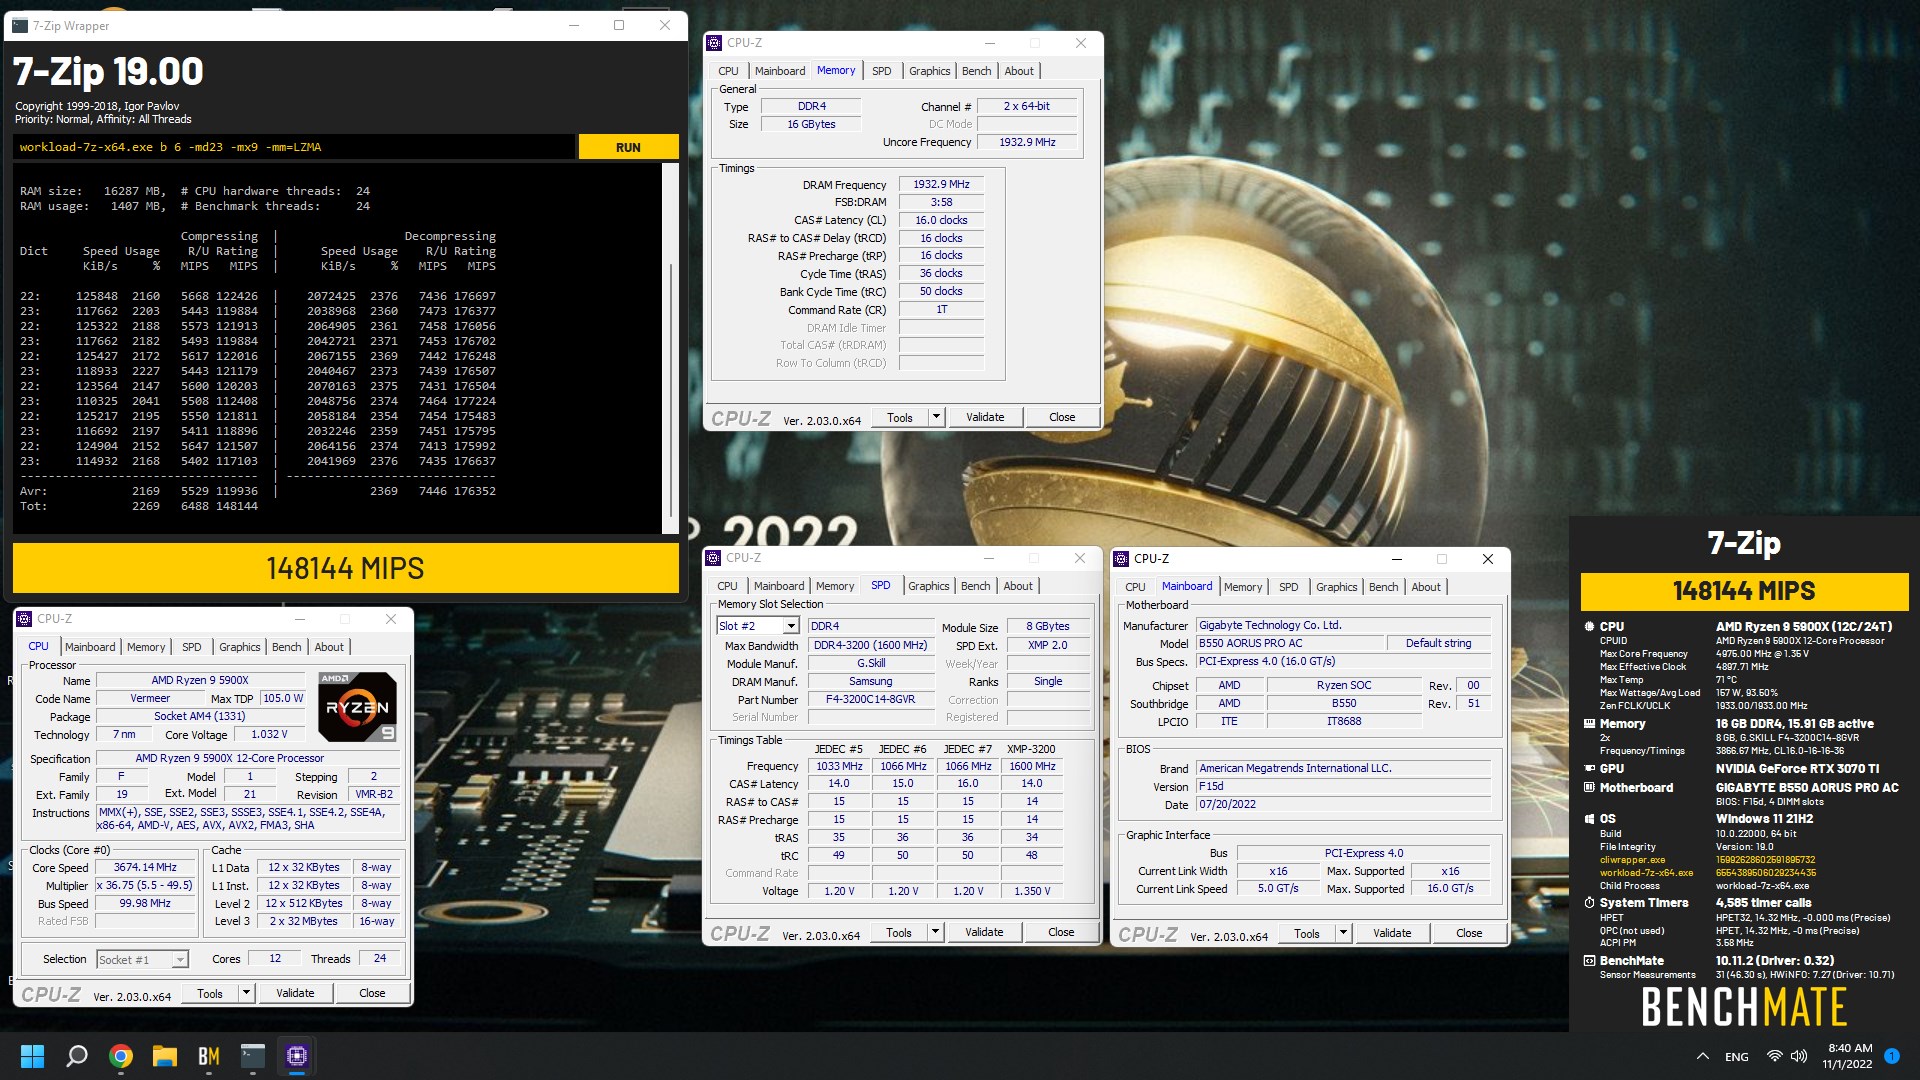The height and width of the screenshot is (1080, 1920).
Task: Click Close button in Memory window
Action: pos(1062,417)
